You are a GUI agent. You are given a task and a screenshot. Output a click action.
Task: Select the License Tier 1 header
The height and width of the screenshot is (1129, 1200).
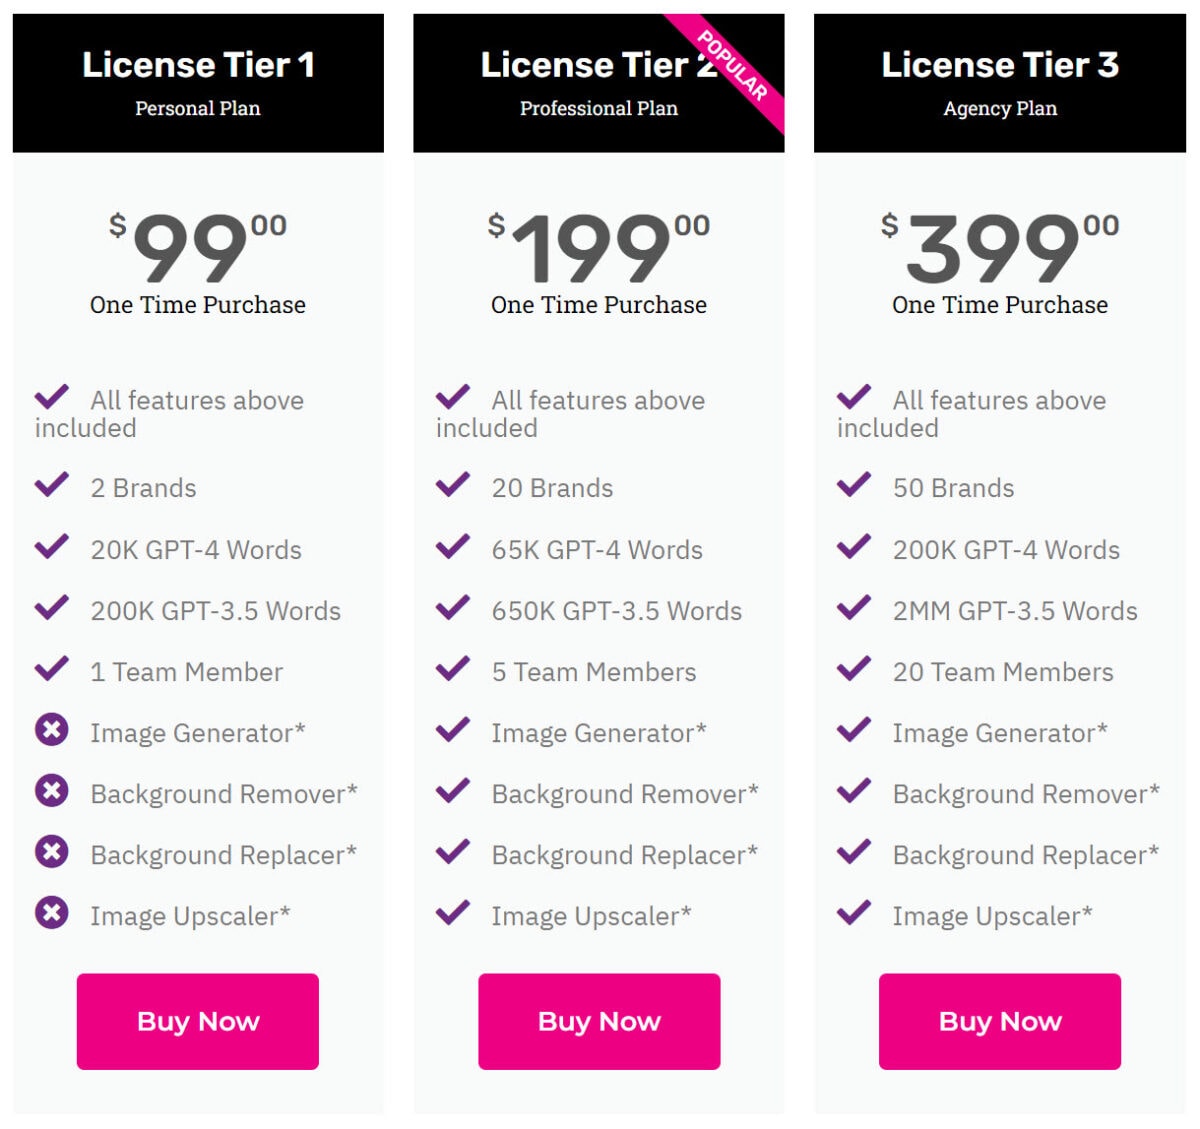(197, 65)
